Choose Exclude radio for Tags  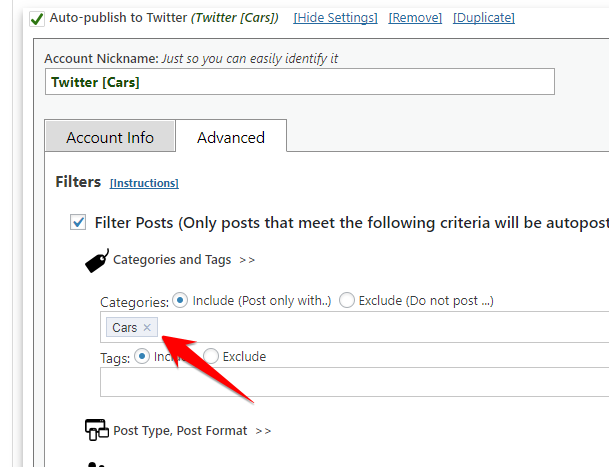click(x=211, y=356)
